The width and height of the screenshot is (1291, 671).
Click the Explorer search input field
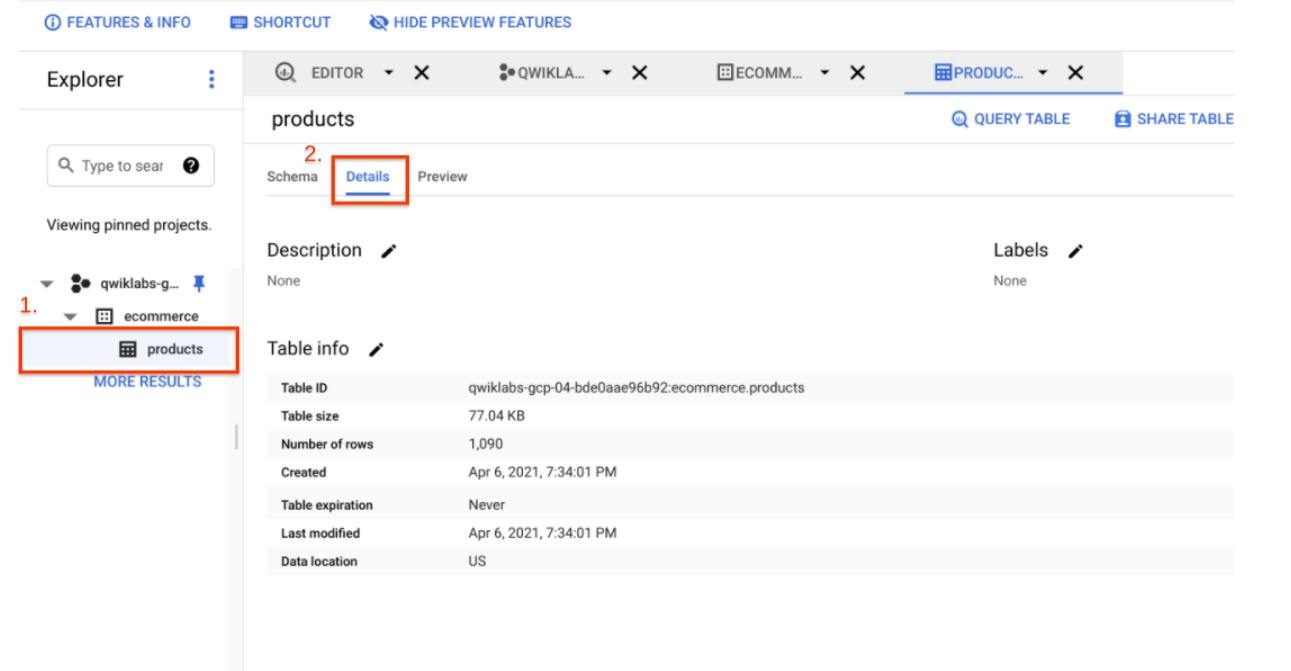pyautogui.click(x=120, y=166)
